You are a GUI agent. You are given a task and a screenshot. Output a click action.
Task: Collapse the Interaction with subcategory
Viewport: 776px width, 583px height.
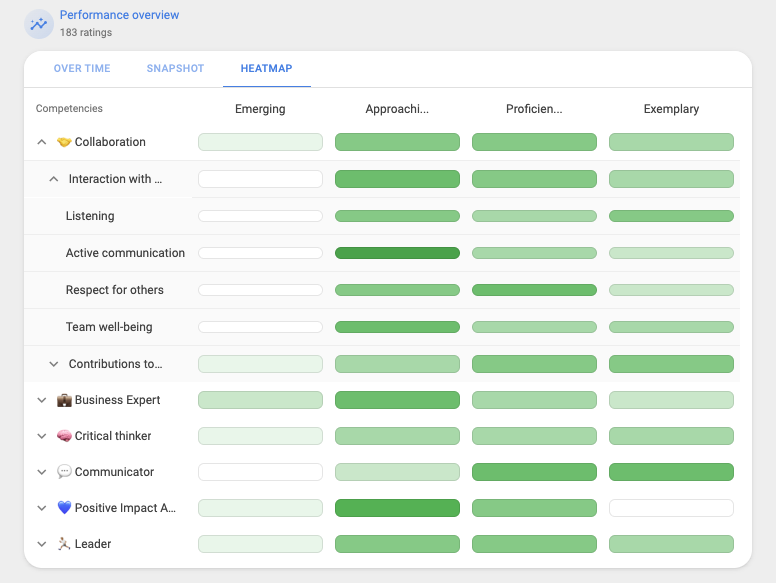point(54,179)
